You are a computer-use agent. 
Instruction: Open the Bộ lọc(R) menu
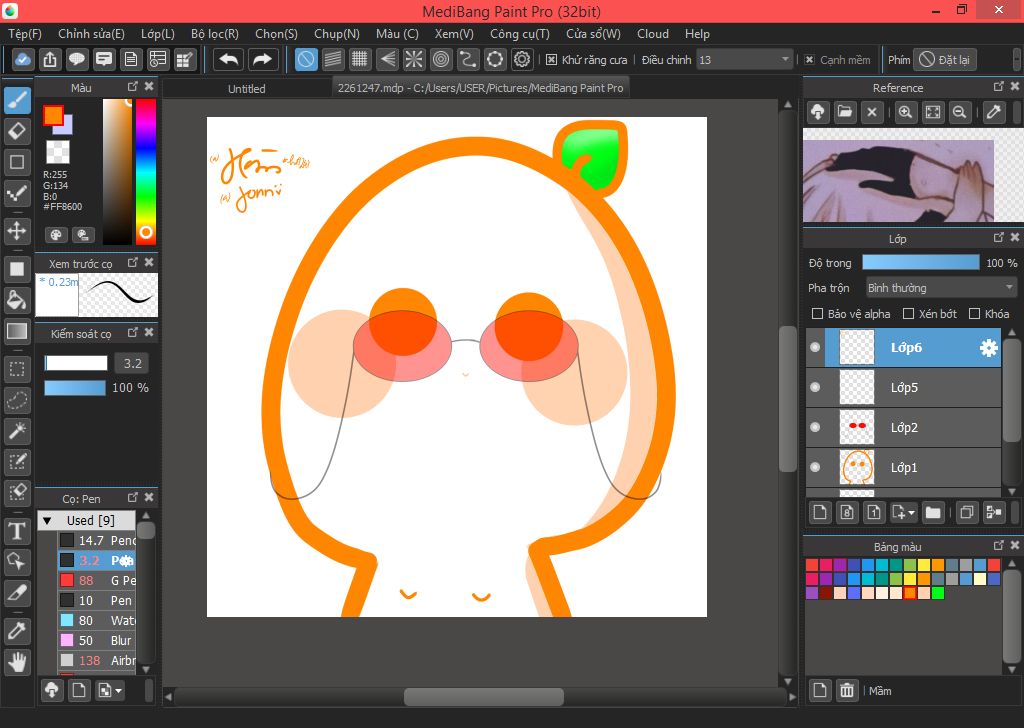[x=215, y=33]
